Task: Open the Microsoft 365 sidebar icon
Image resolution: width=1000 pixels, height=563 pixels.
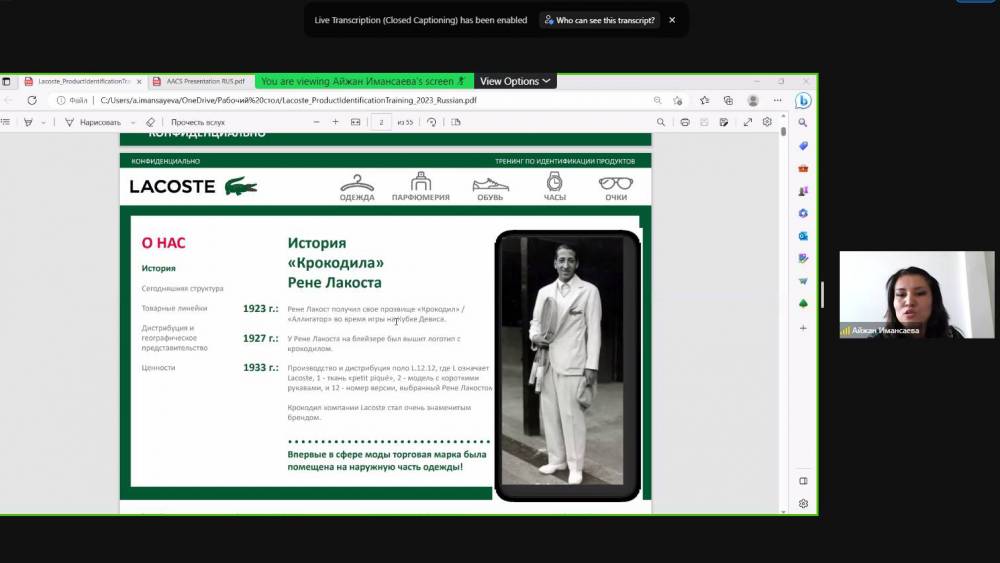Action: point(803,213)
